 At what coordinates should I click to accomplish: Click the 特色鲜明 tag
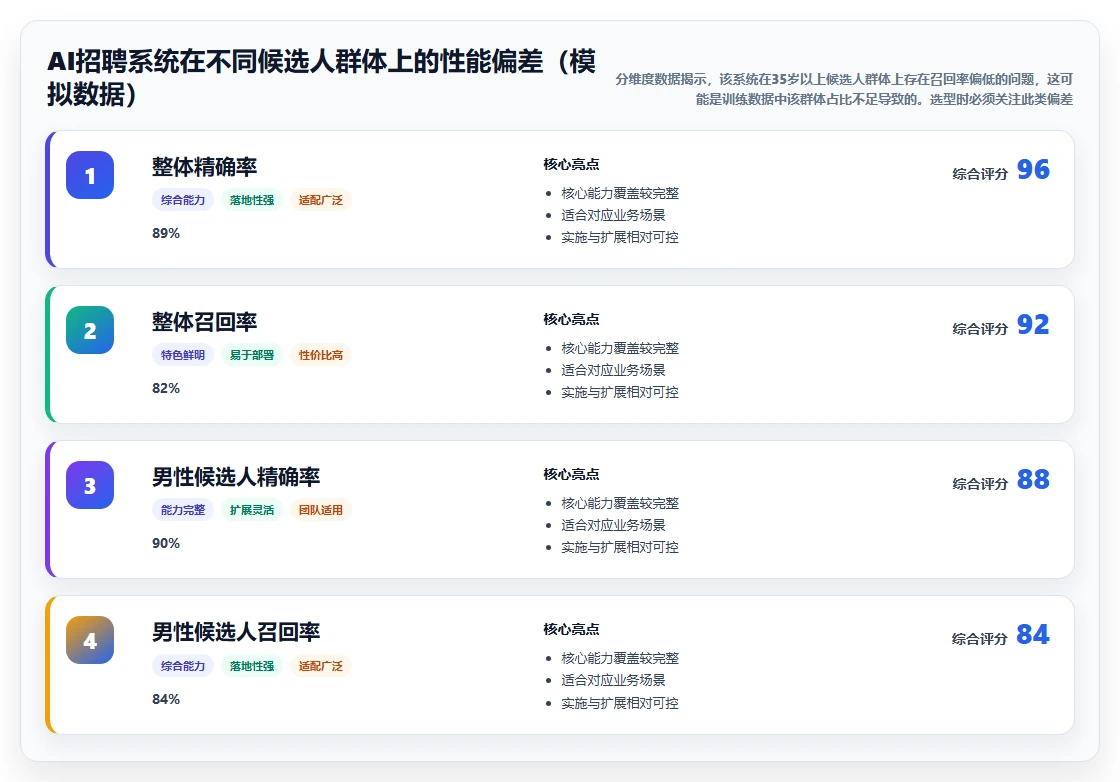click(183, 355)
